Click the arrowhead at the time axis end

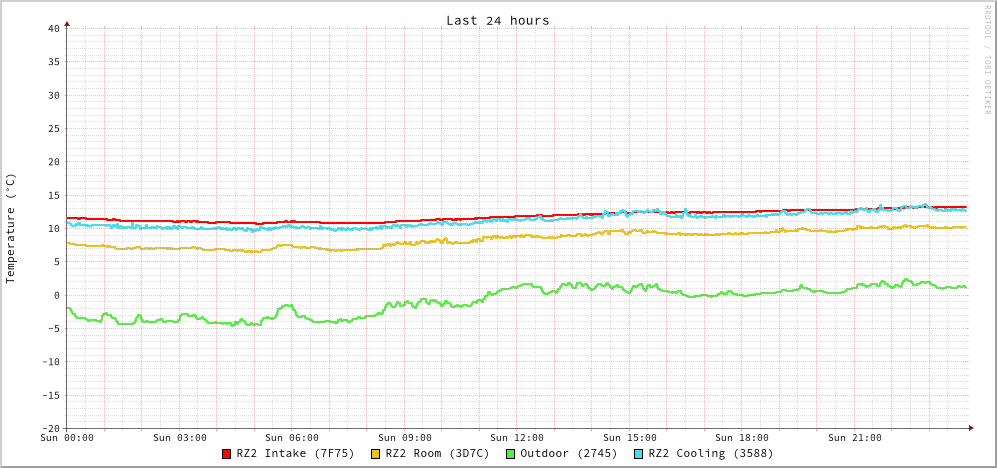[970, 428]
